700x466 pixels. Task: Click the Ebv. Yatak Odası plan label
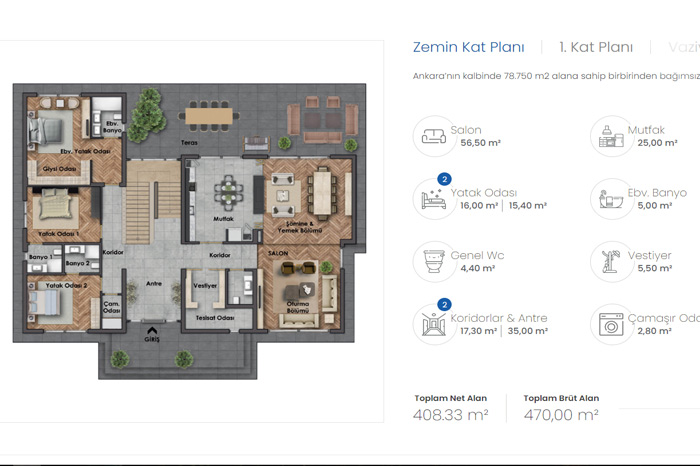click(85, 151)
